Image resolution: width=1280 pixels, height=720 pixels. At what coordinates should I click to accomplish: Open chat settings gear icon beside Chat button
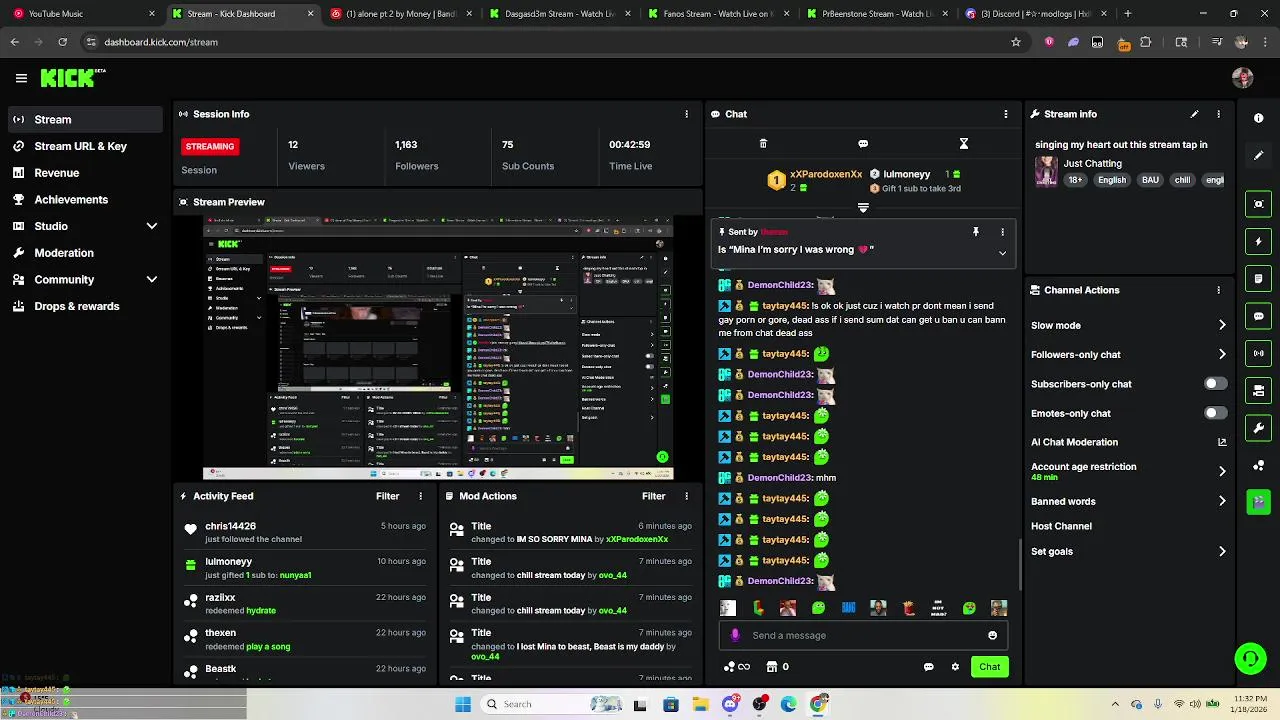[955, 667]
